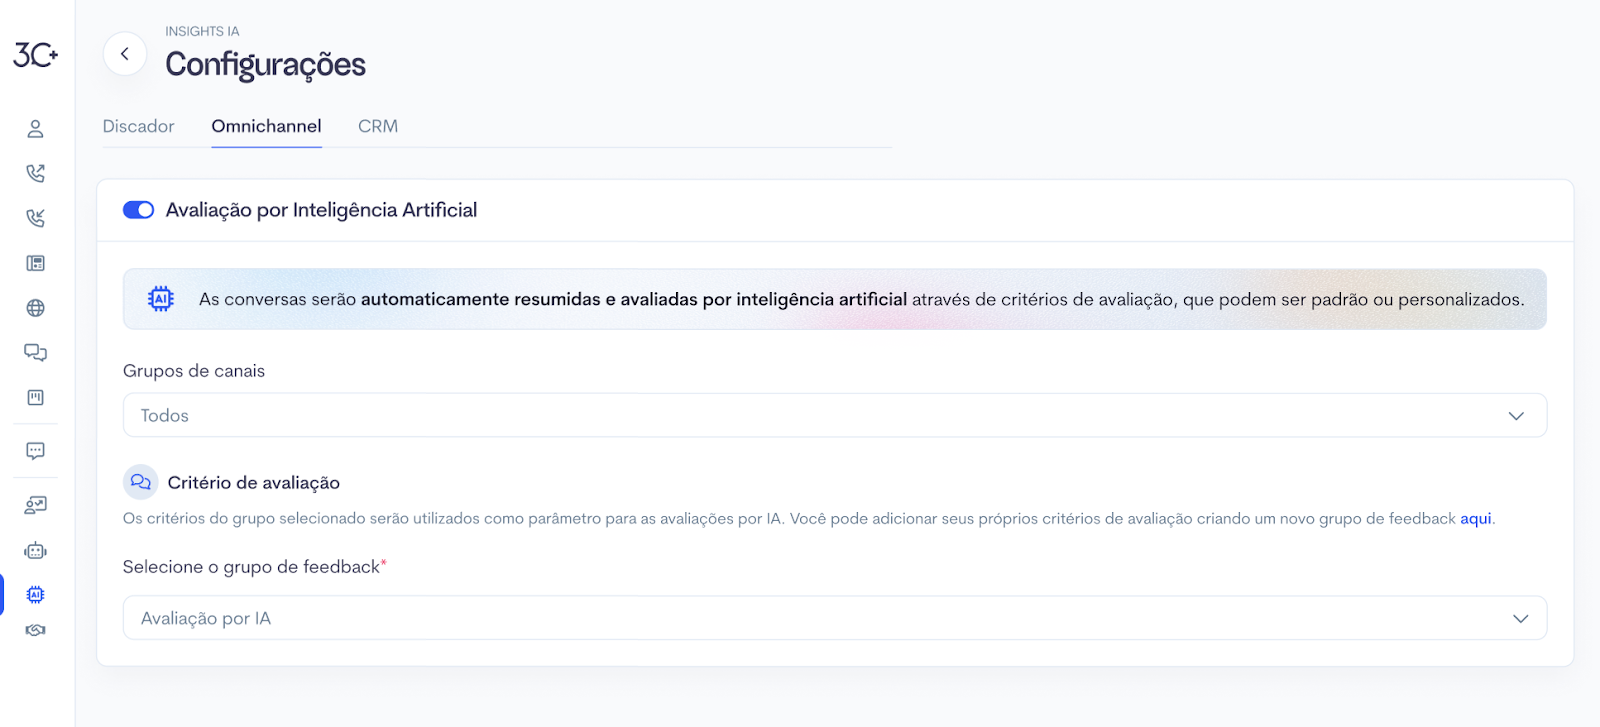Viewport: 1600px width, 727px height.
Task: Click the 'Critério de avaliação' heading
Action: coord(254,483)
